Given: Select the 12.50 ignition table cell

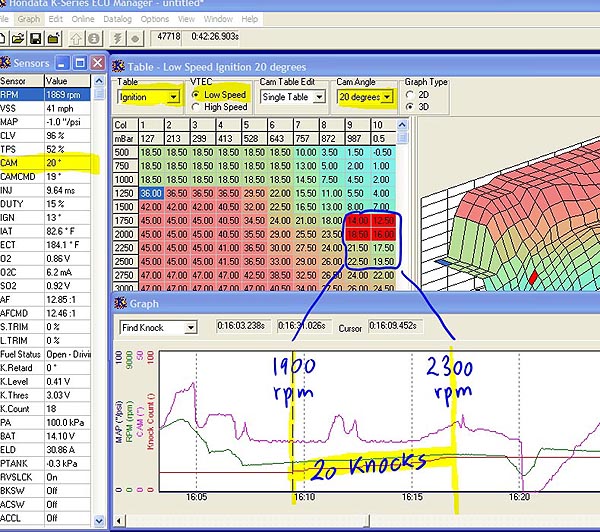Looking at the screenshot, I should coord(383,220).
